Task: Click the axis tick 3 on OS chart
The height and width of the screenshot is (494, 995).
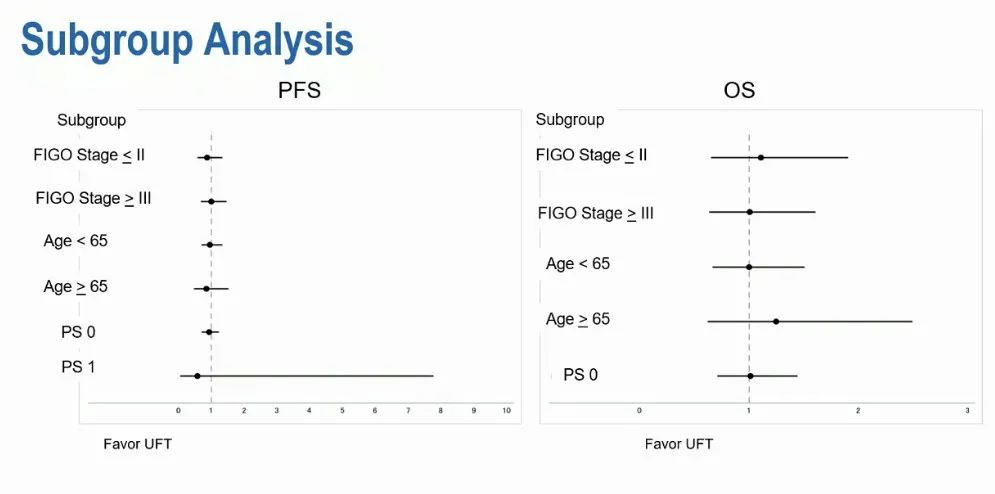Action: point(967,411)
